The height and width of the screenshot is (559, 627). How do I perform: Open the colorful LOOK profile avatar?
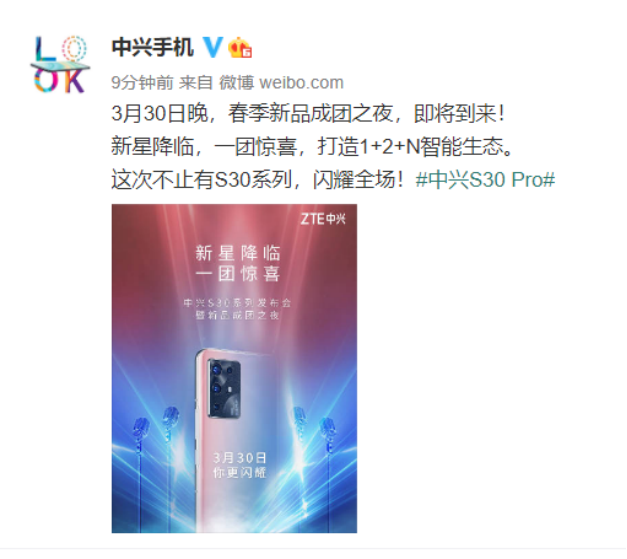pos(60,64)
